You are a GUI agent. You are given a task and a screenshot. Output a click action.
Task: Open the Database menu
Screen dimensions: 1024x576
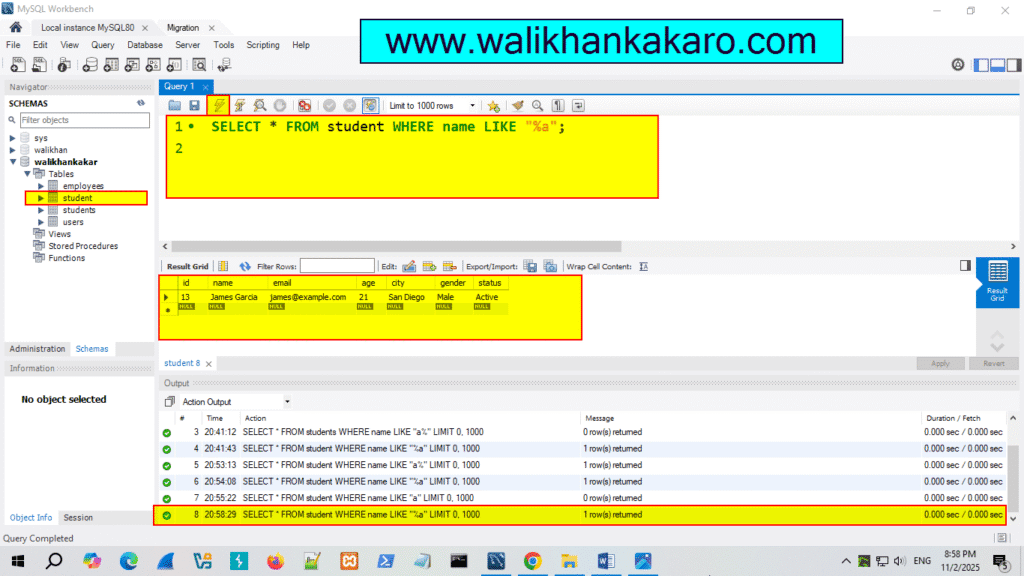click(144, 45)
